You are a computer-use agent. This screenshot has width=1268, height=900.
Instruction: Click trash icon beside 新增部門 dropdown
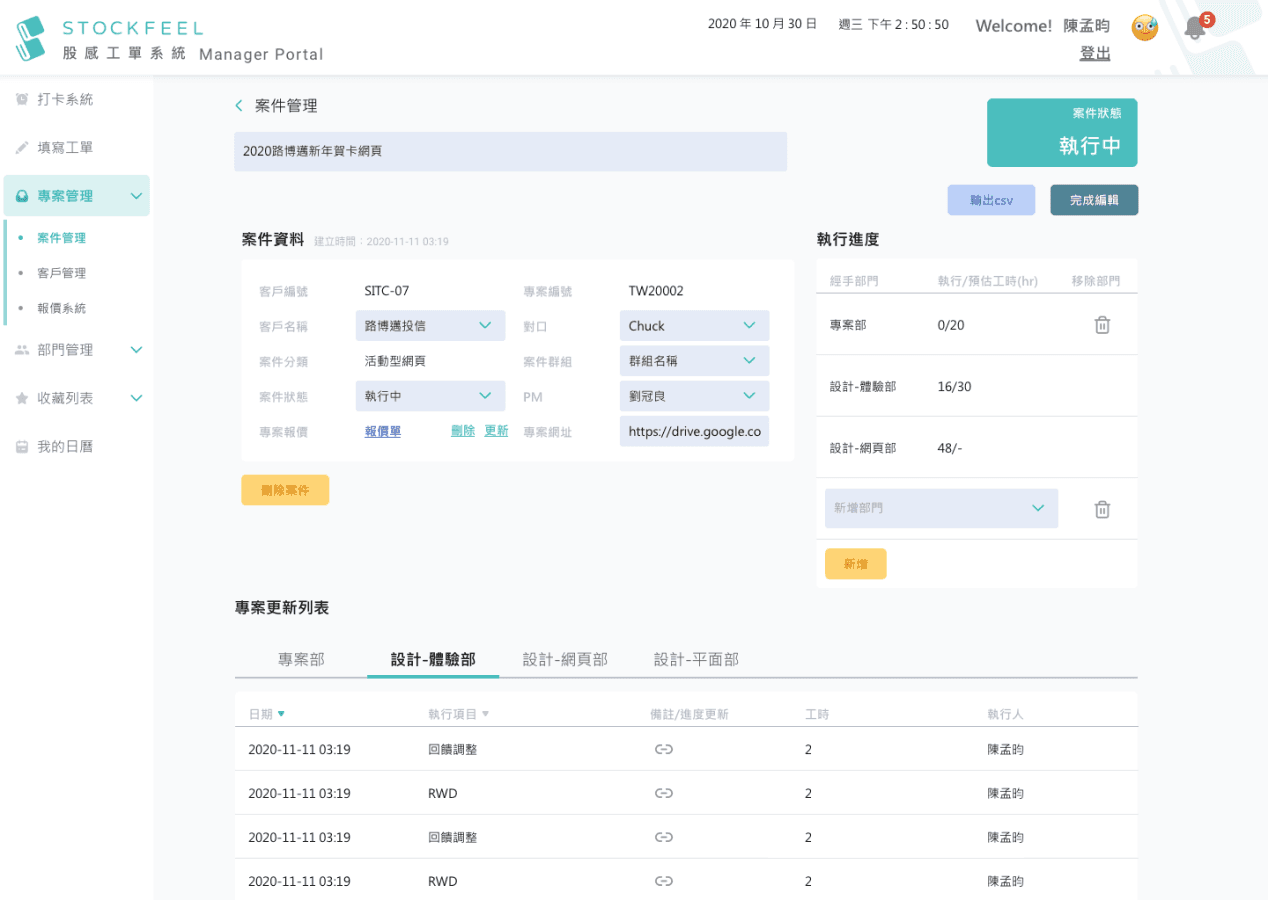(x=1102, y=509)
